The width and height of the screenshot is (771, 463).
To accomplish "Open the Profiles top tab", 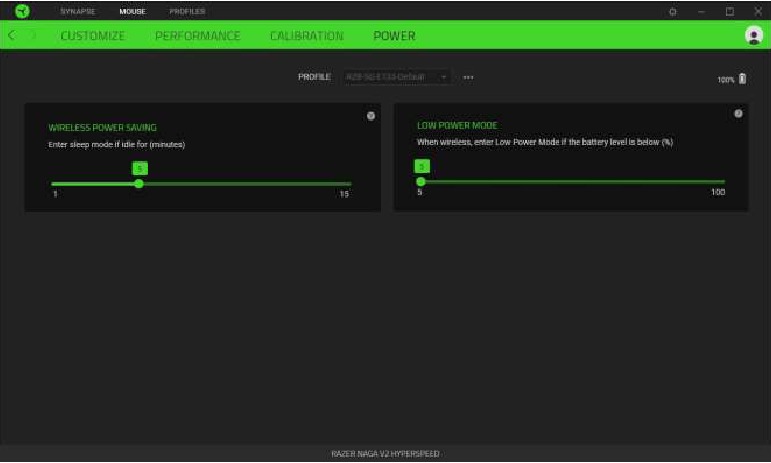I will [186, 11].
